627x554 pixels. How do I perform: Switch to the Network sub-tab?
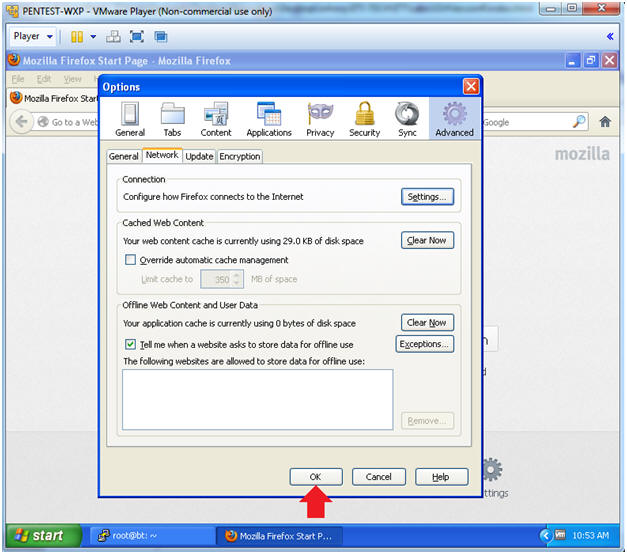coord(162,155)
